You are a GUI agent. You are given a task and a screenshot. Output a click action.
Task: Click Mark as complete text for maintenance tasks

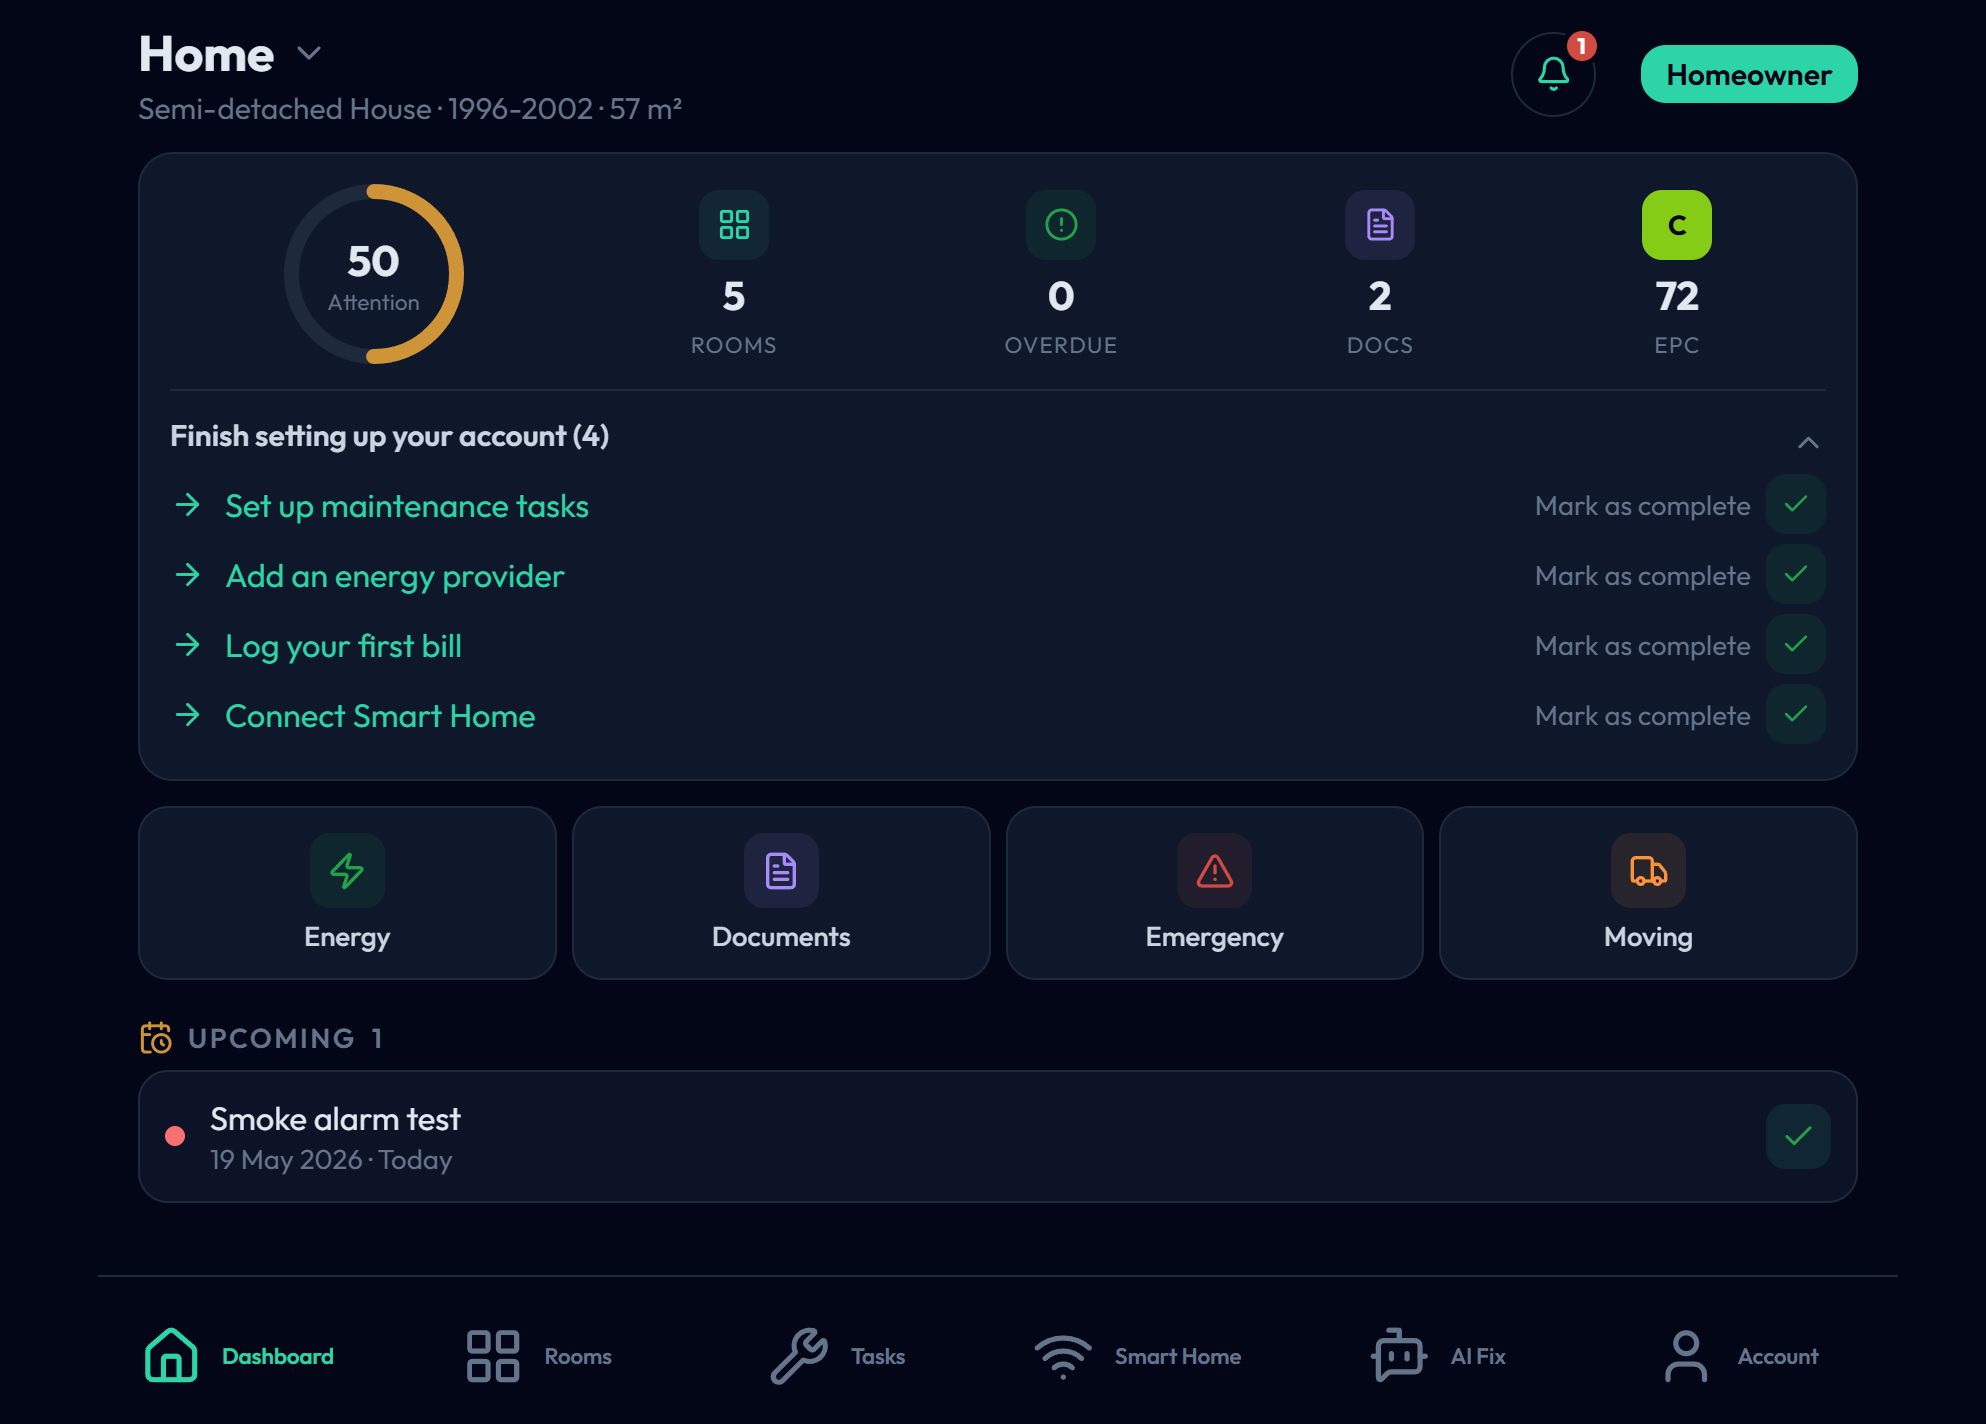coord(1643,506)
